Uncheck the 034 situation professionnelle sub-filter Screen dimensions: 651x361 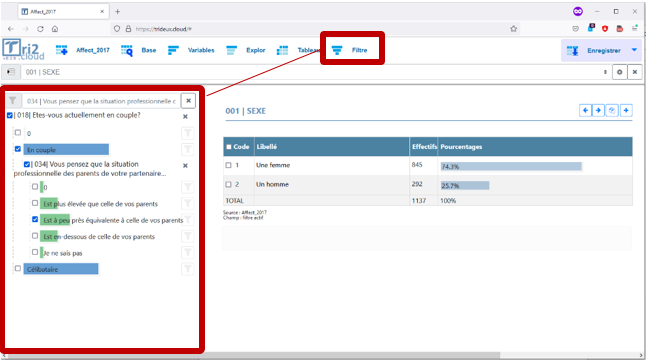[x=27, y=164]
